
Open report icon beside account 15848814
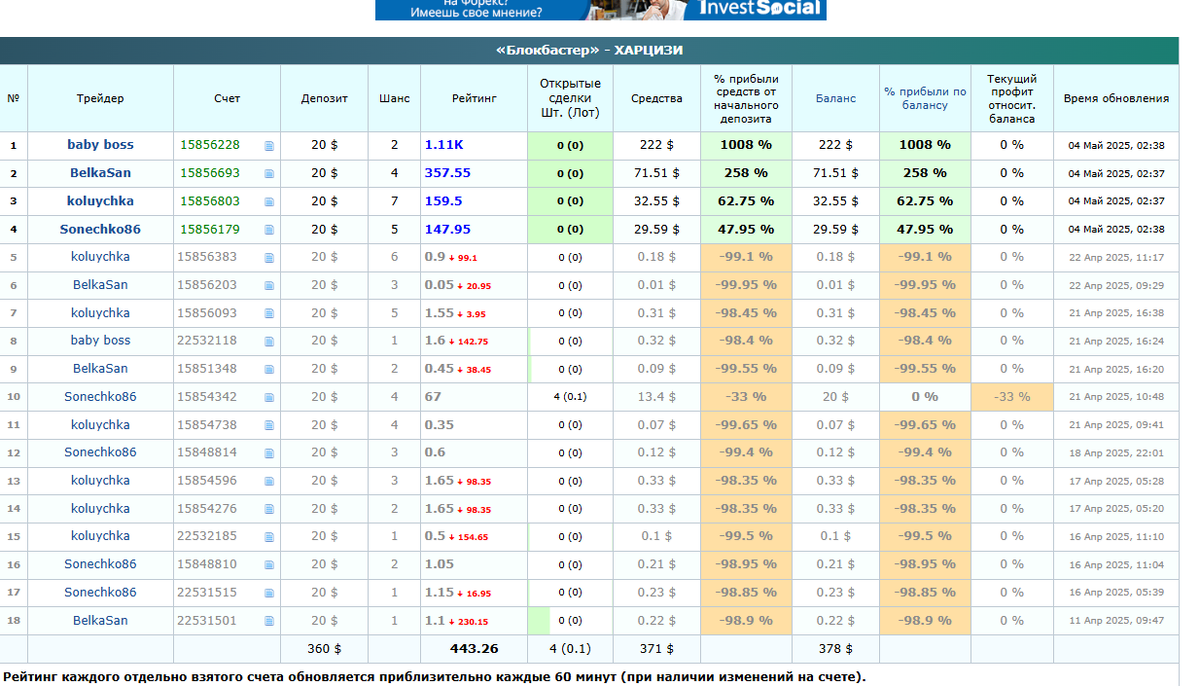tap(269, 454)
